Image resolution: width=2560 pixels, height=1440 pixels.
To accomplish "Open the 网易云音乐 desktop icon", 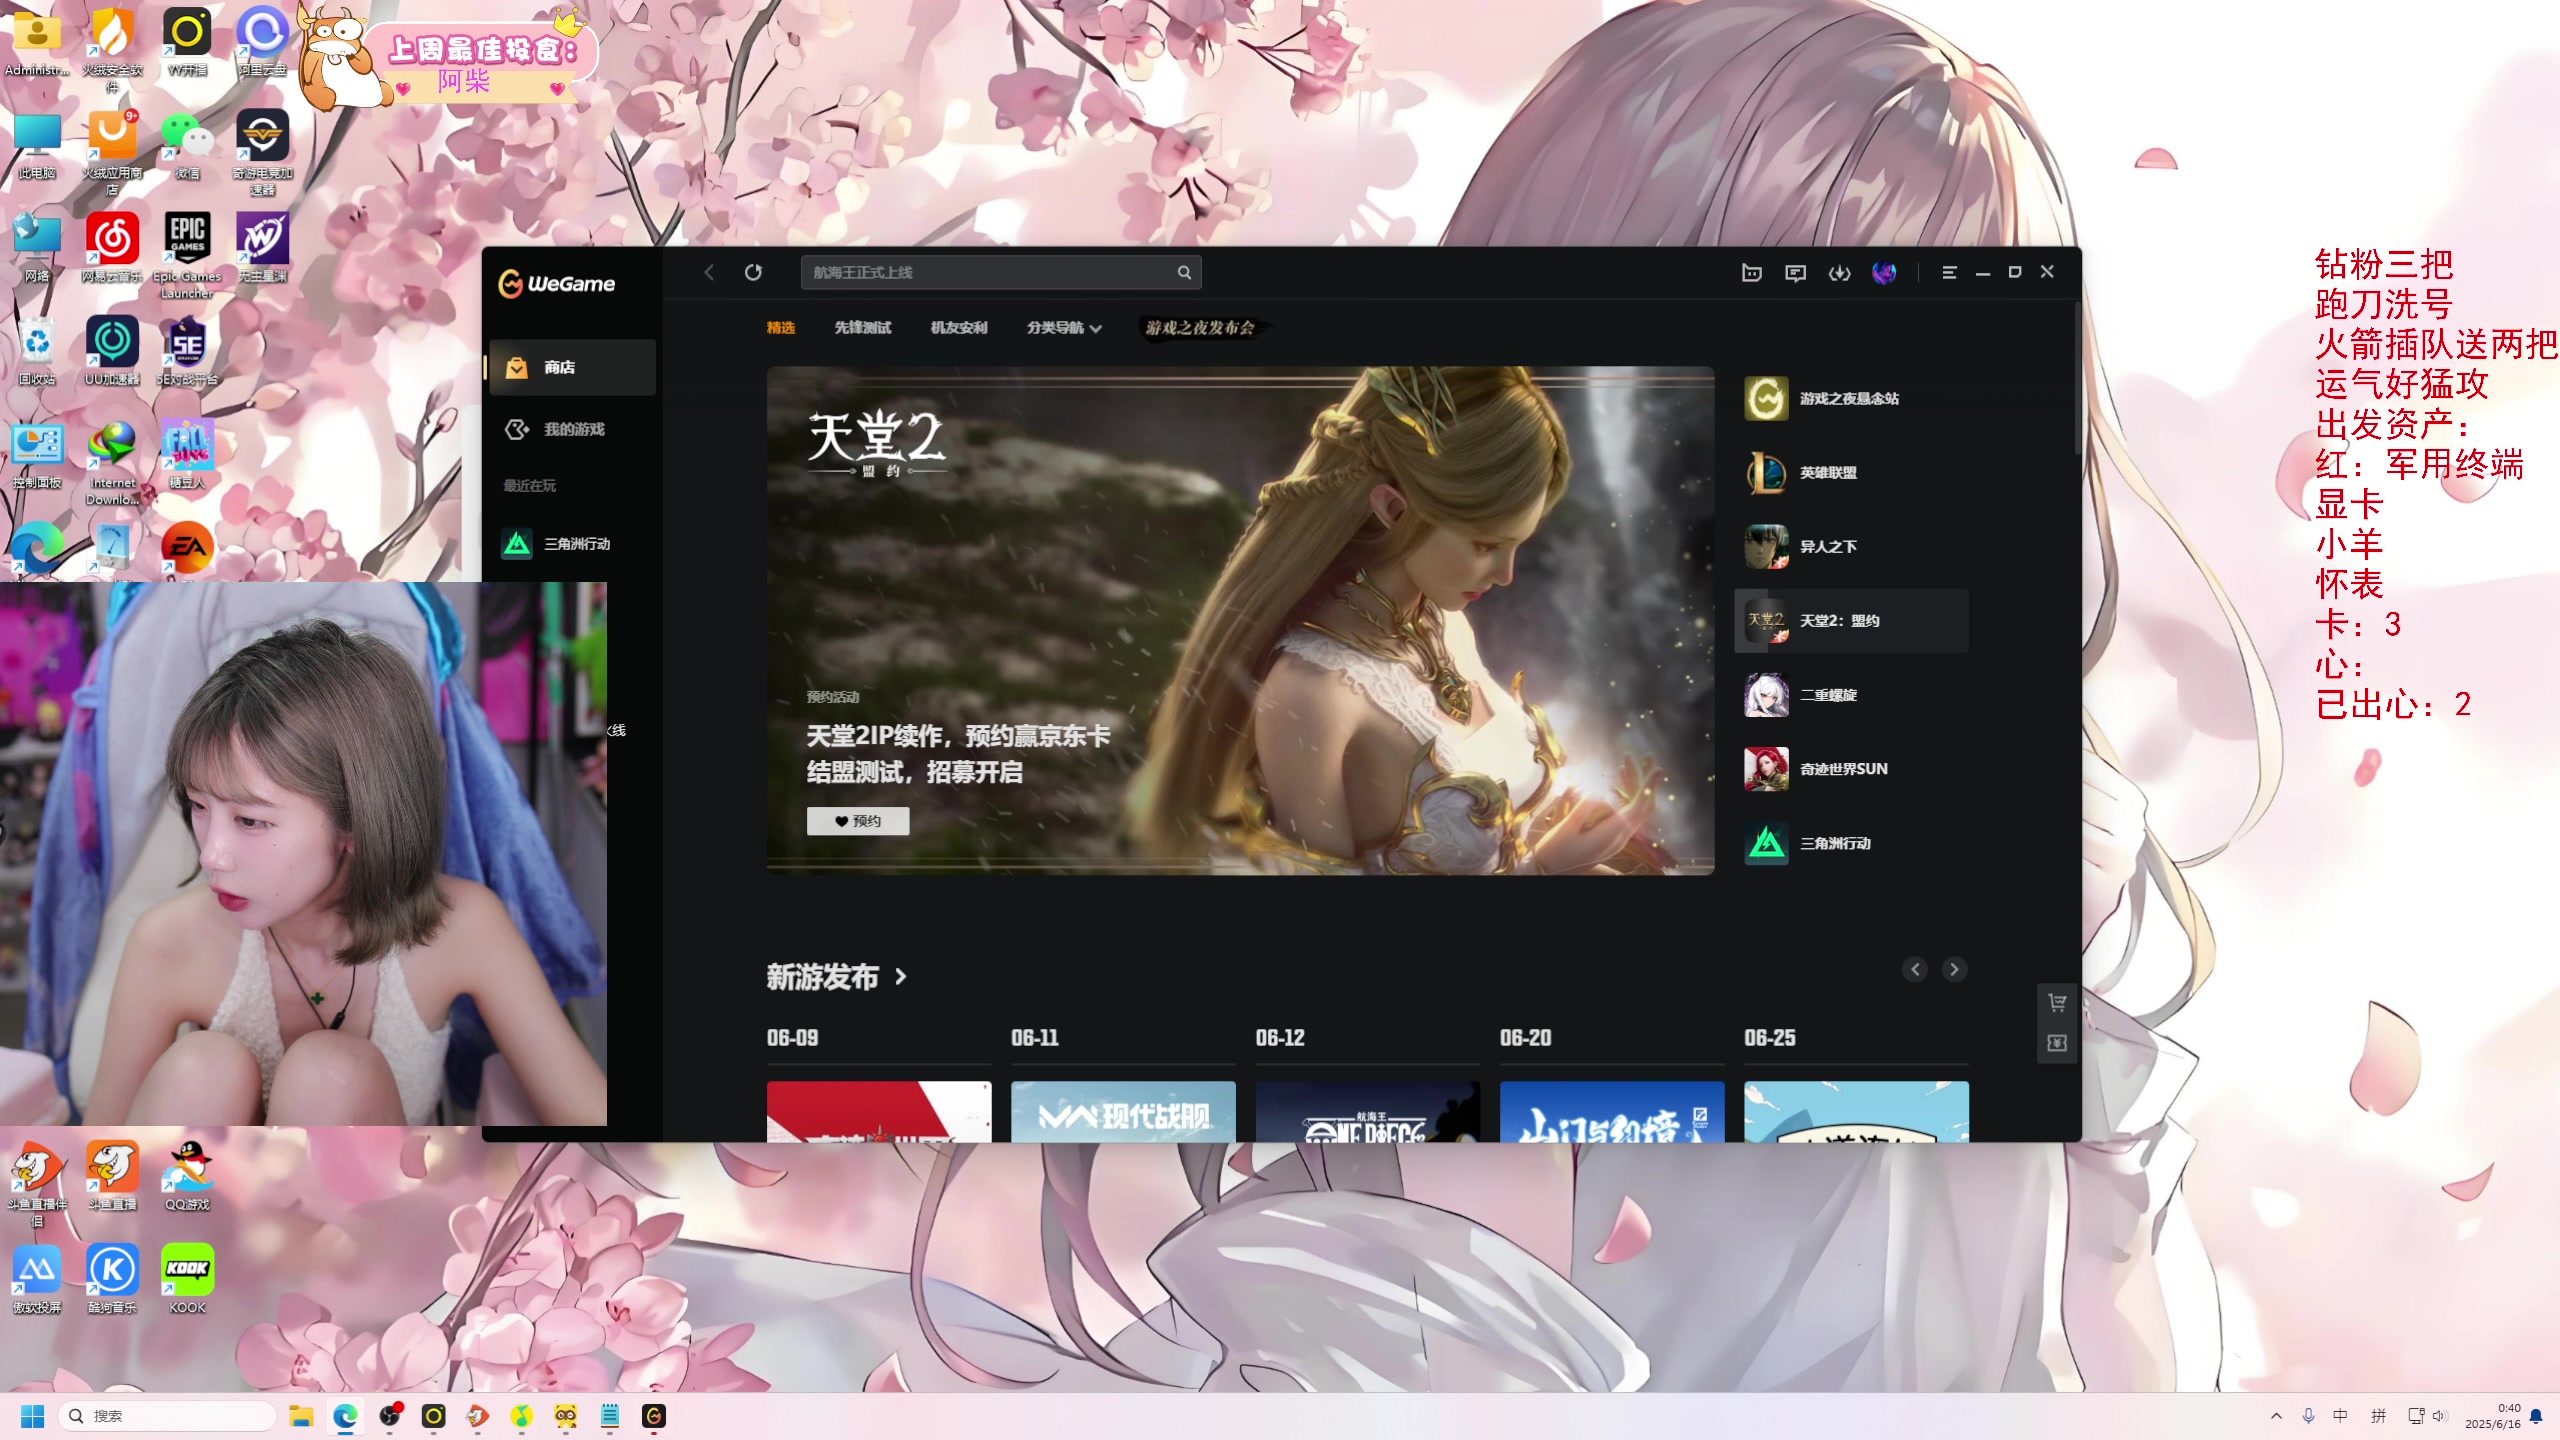I will tap(112, 248).
